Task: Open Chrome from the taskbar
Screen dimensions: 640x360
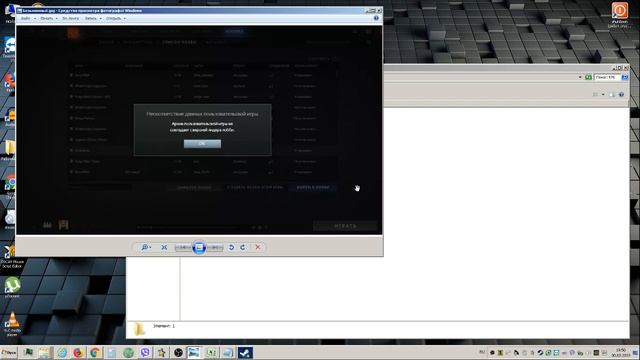Action: click(95, 352)
